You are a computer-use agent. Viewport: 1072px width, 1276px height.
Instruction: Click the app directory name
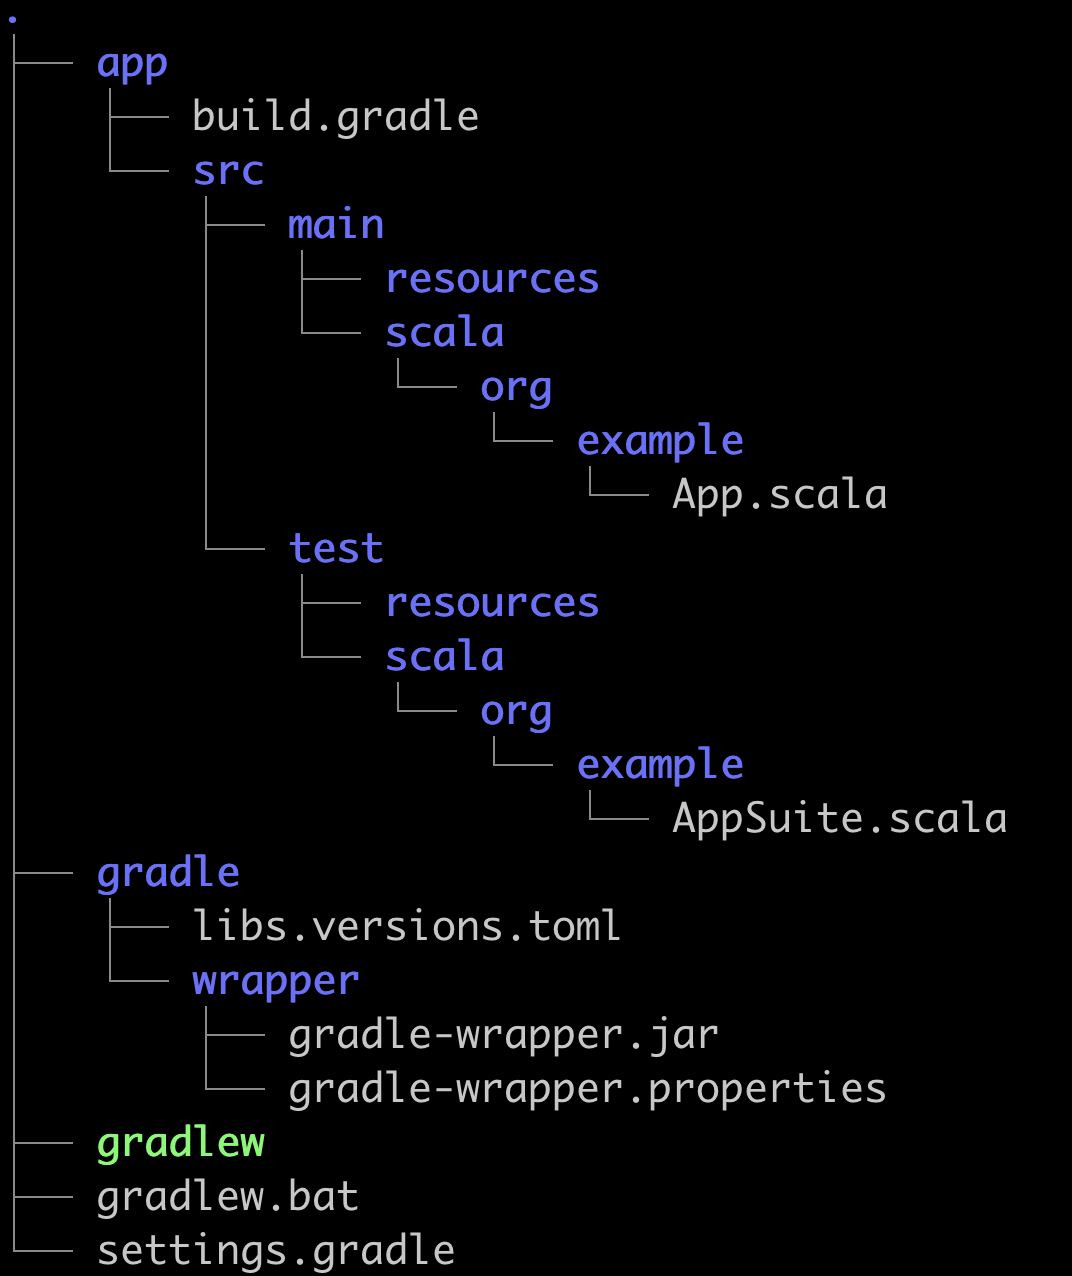tap(132, 64)
